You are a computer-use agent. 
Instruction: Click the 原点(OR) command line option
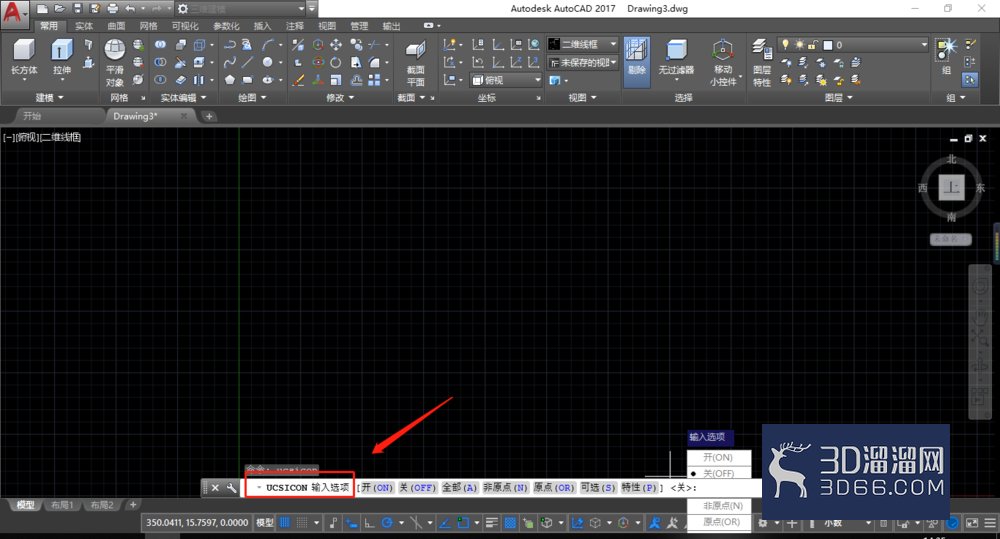coord(554,487)
